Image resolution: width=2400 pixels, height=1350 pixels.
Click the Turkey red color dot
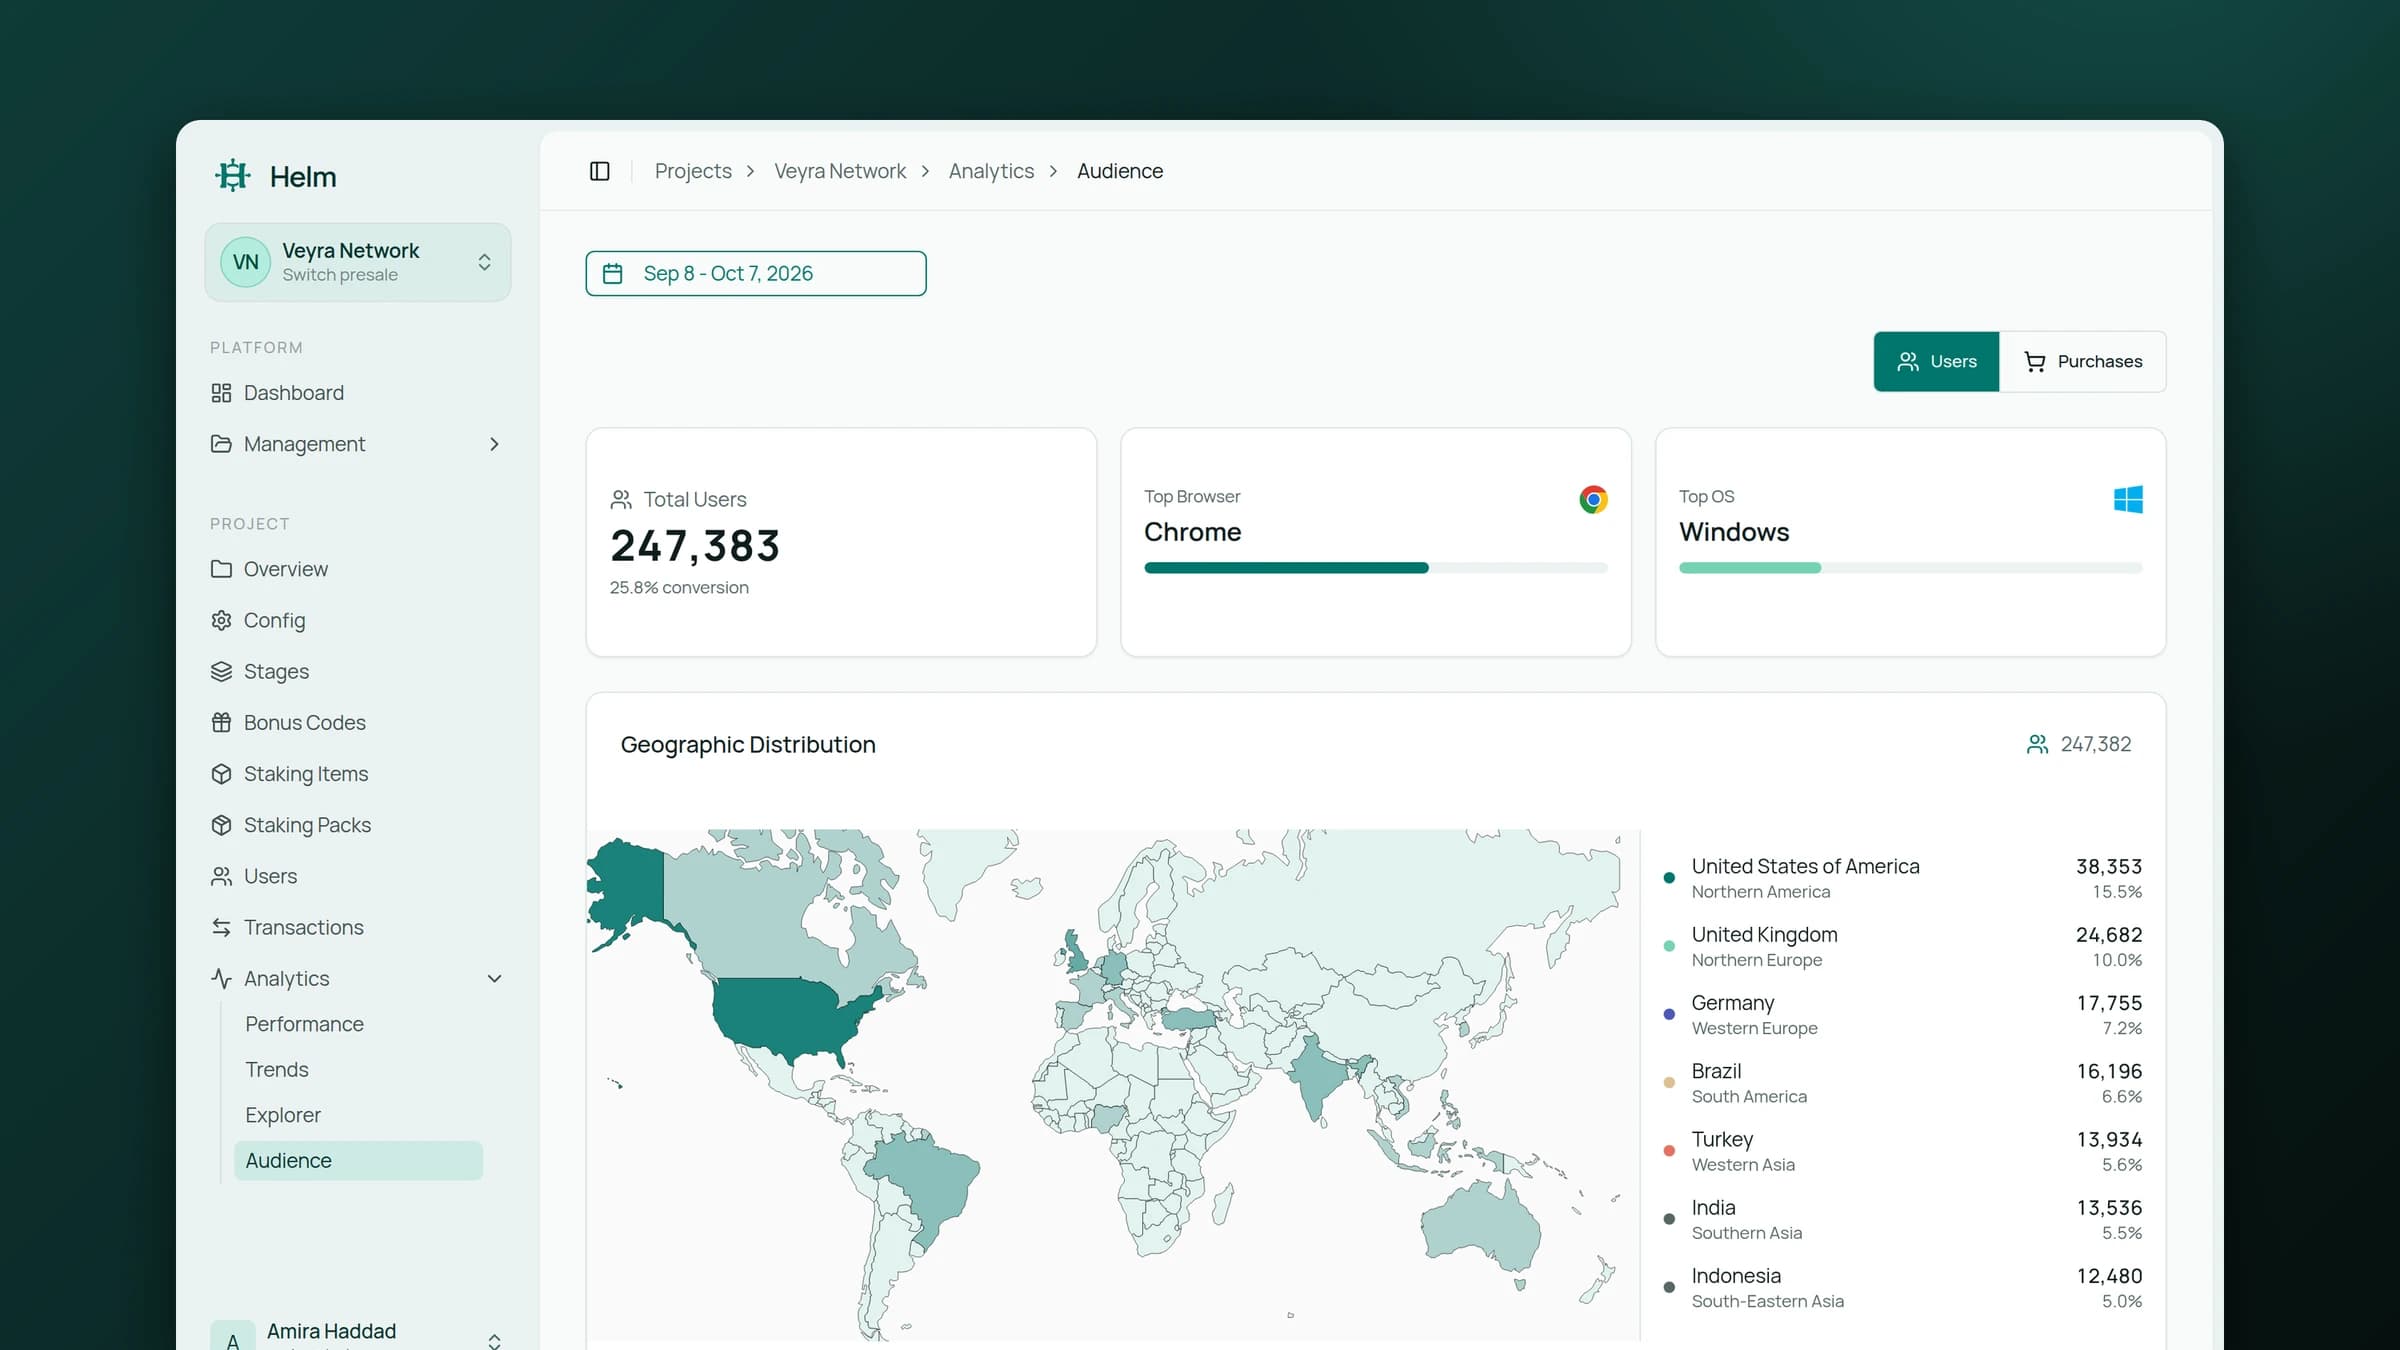tap(1669, 1151)
